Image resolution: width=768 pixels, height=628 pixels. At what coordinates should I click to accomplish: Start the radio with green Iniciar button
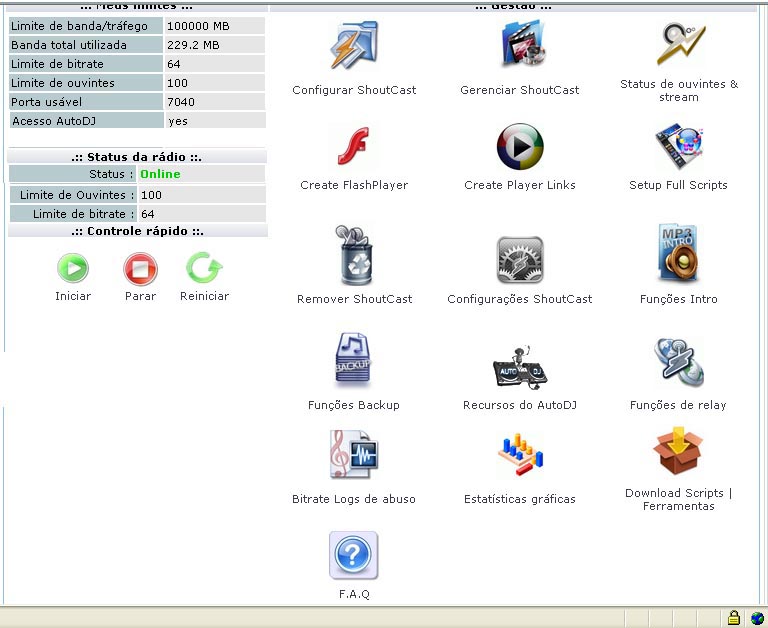click(72, 268)
